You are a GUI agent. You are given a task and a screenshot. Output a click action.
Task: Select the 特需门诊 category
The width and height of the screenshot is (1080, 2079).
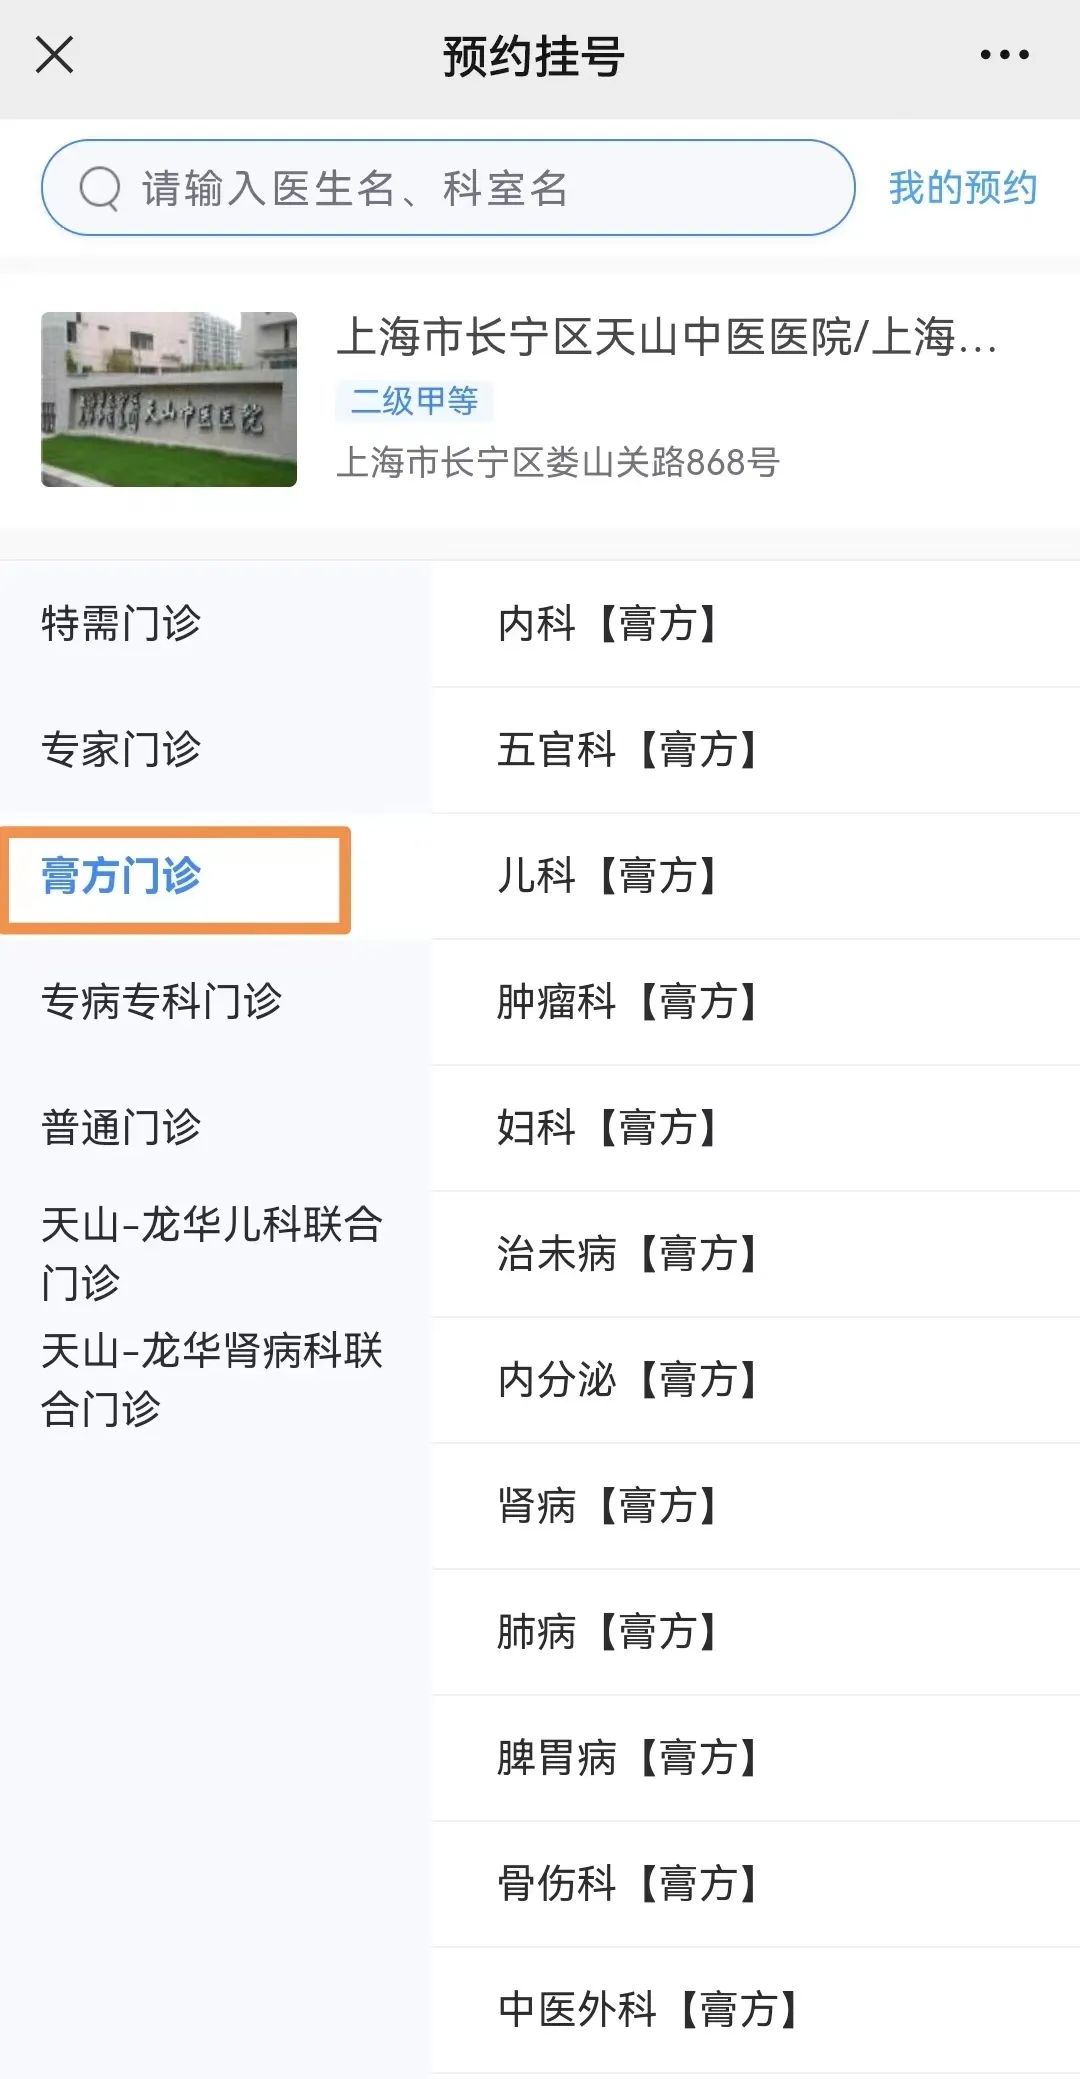124,621
